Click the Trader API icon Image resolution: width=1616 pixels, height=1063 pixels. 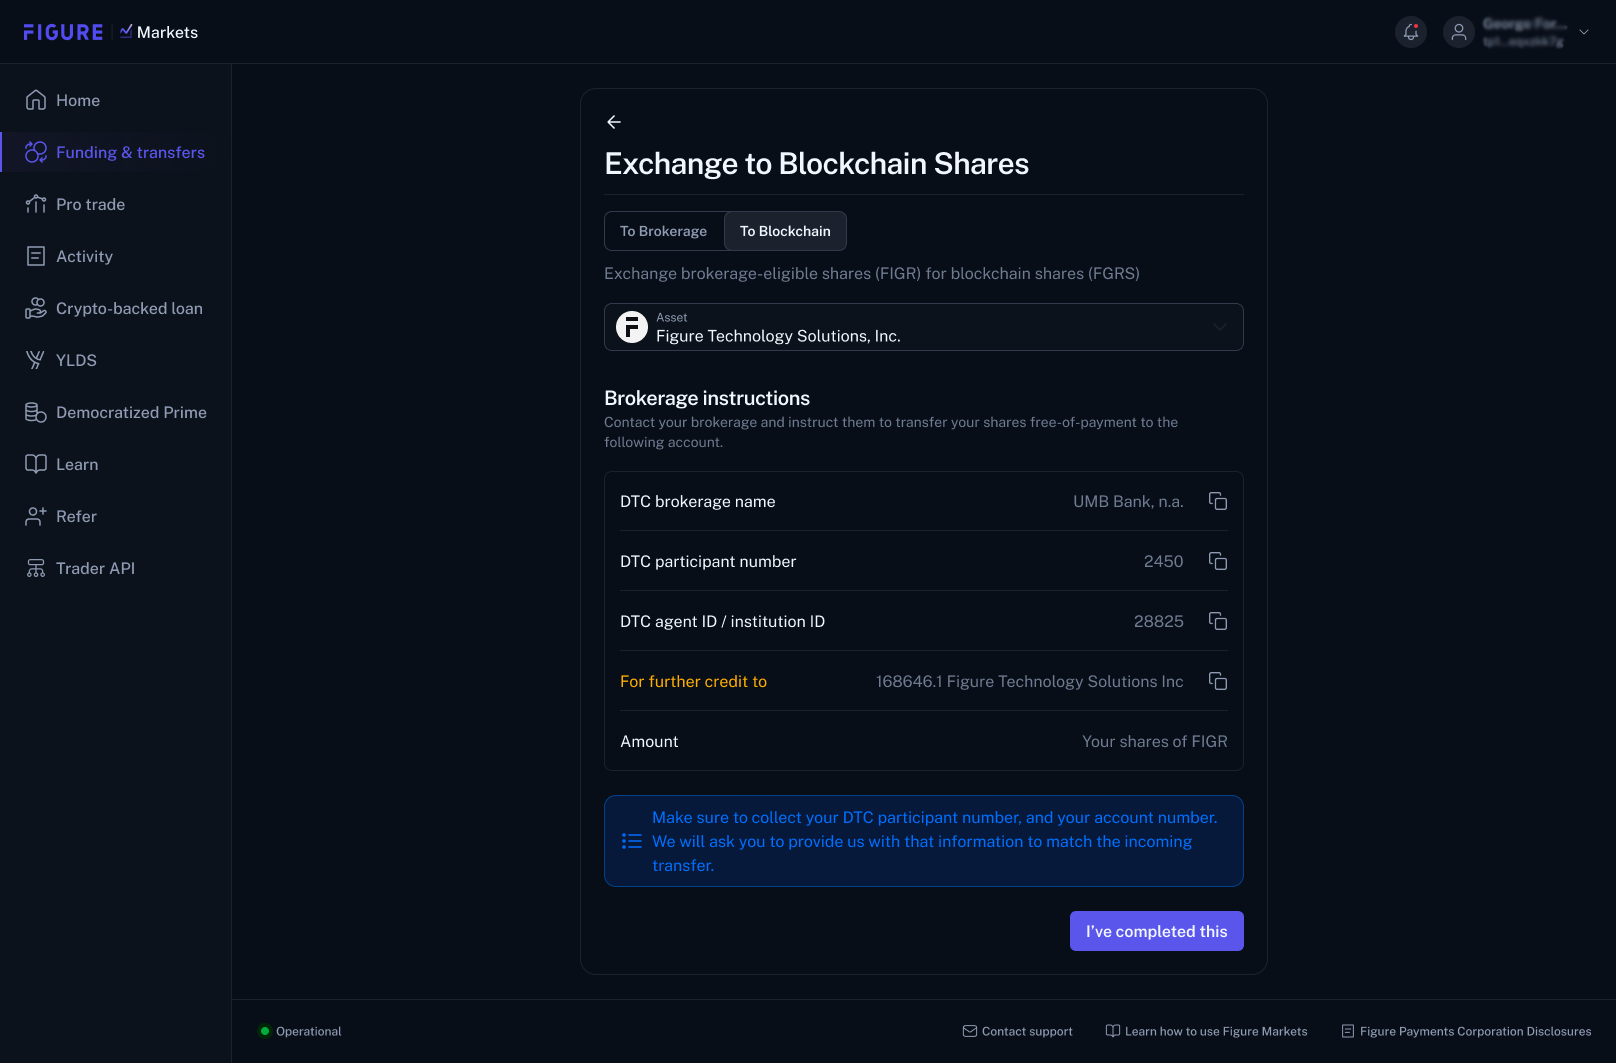click(36, 568)
